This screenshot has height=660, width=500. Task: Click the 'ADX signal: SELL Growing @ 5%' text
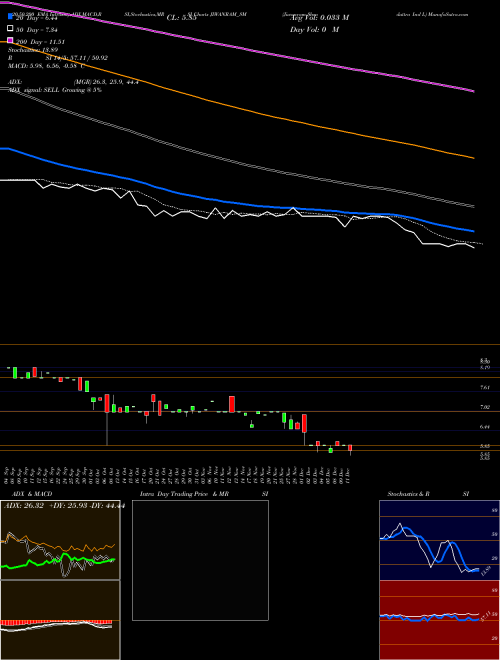click(55, 90)
